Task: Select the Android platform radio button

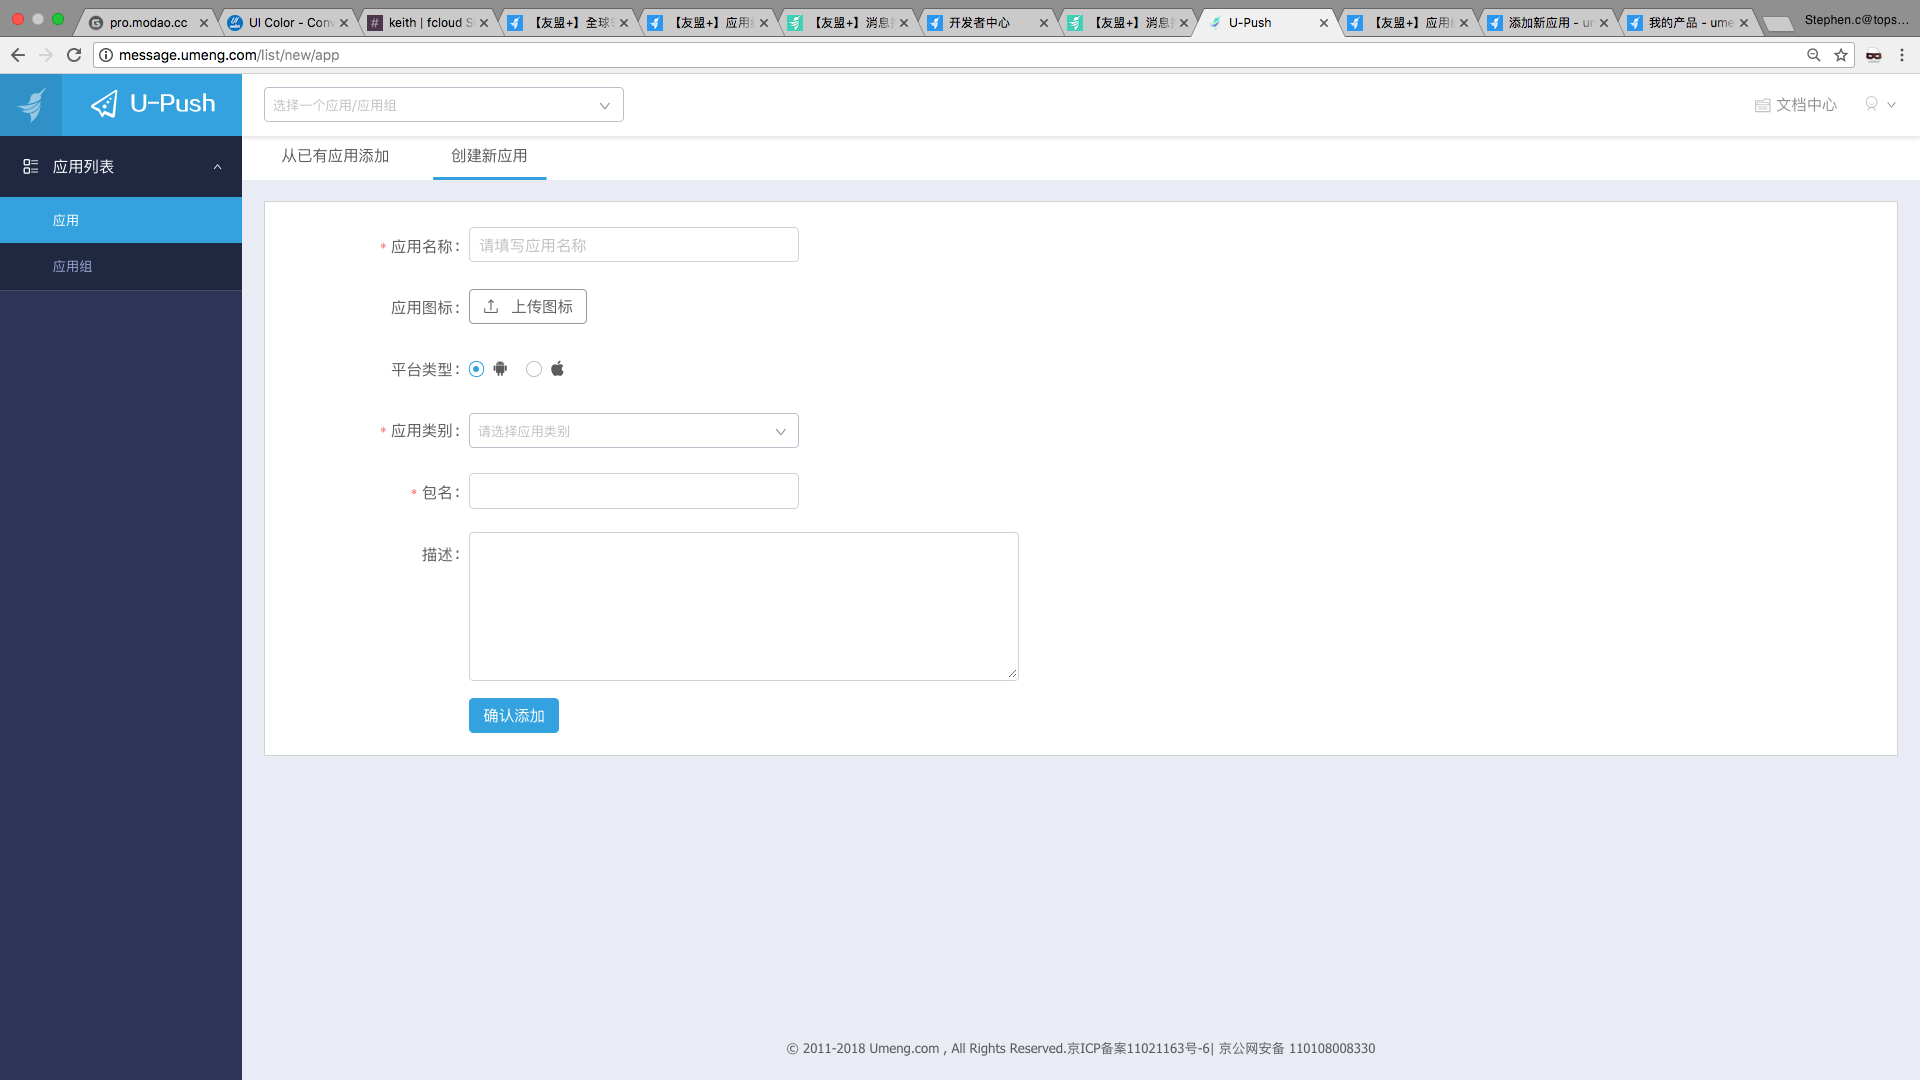Action: [x=476, y=369]
